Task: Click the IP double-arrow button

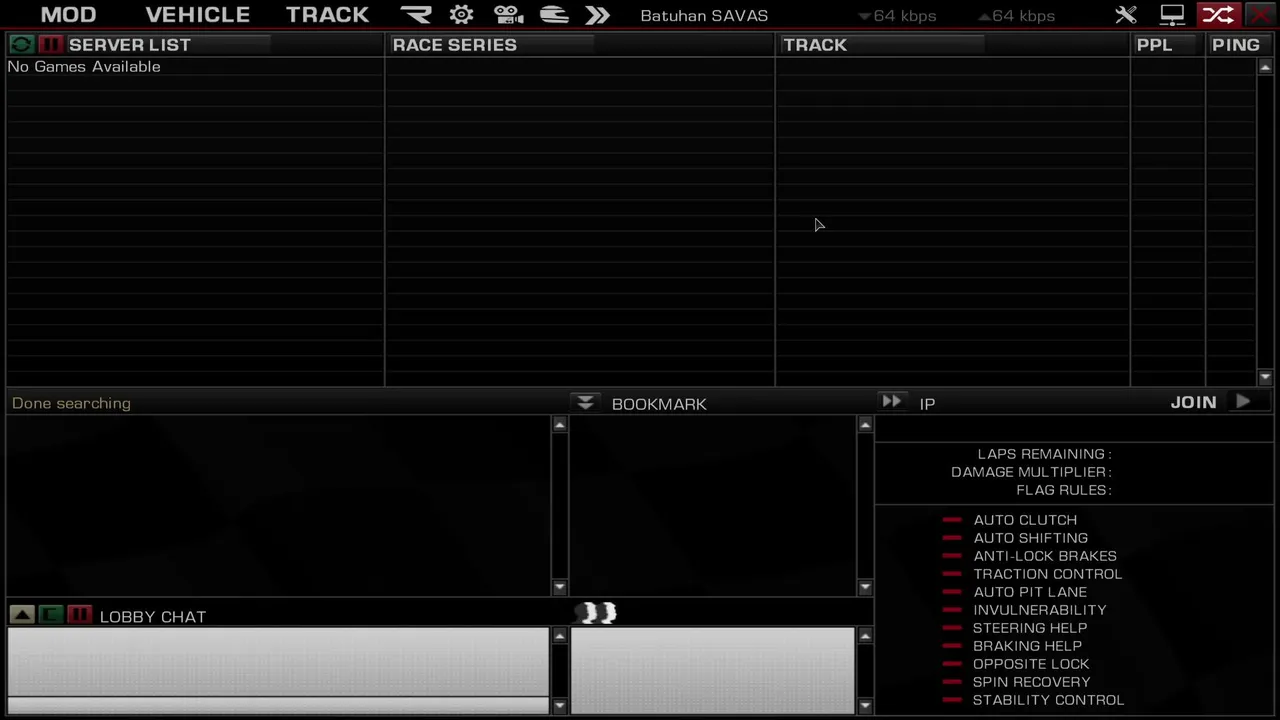Action: click(891, 402)
